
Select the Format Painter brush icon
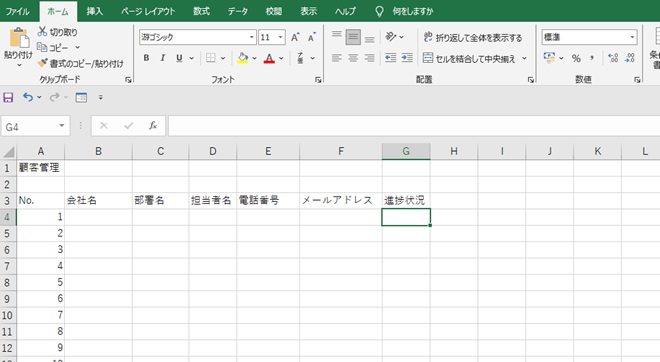click(42, 63)
